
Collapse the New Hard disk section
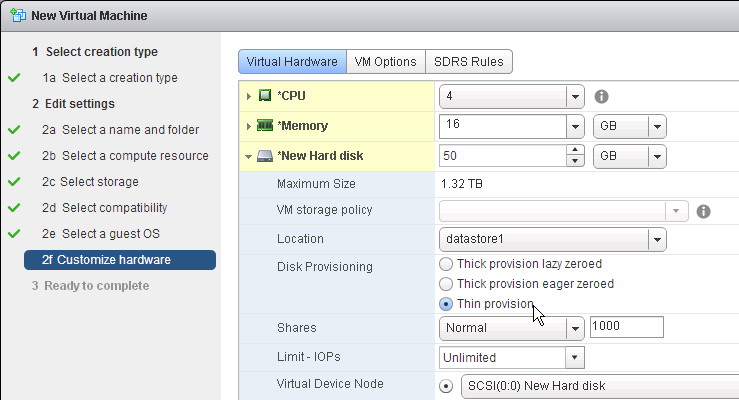[x=249, y=156]
